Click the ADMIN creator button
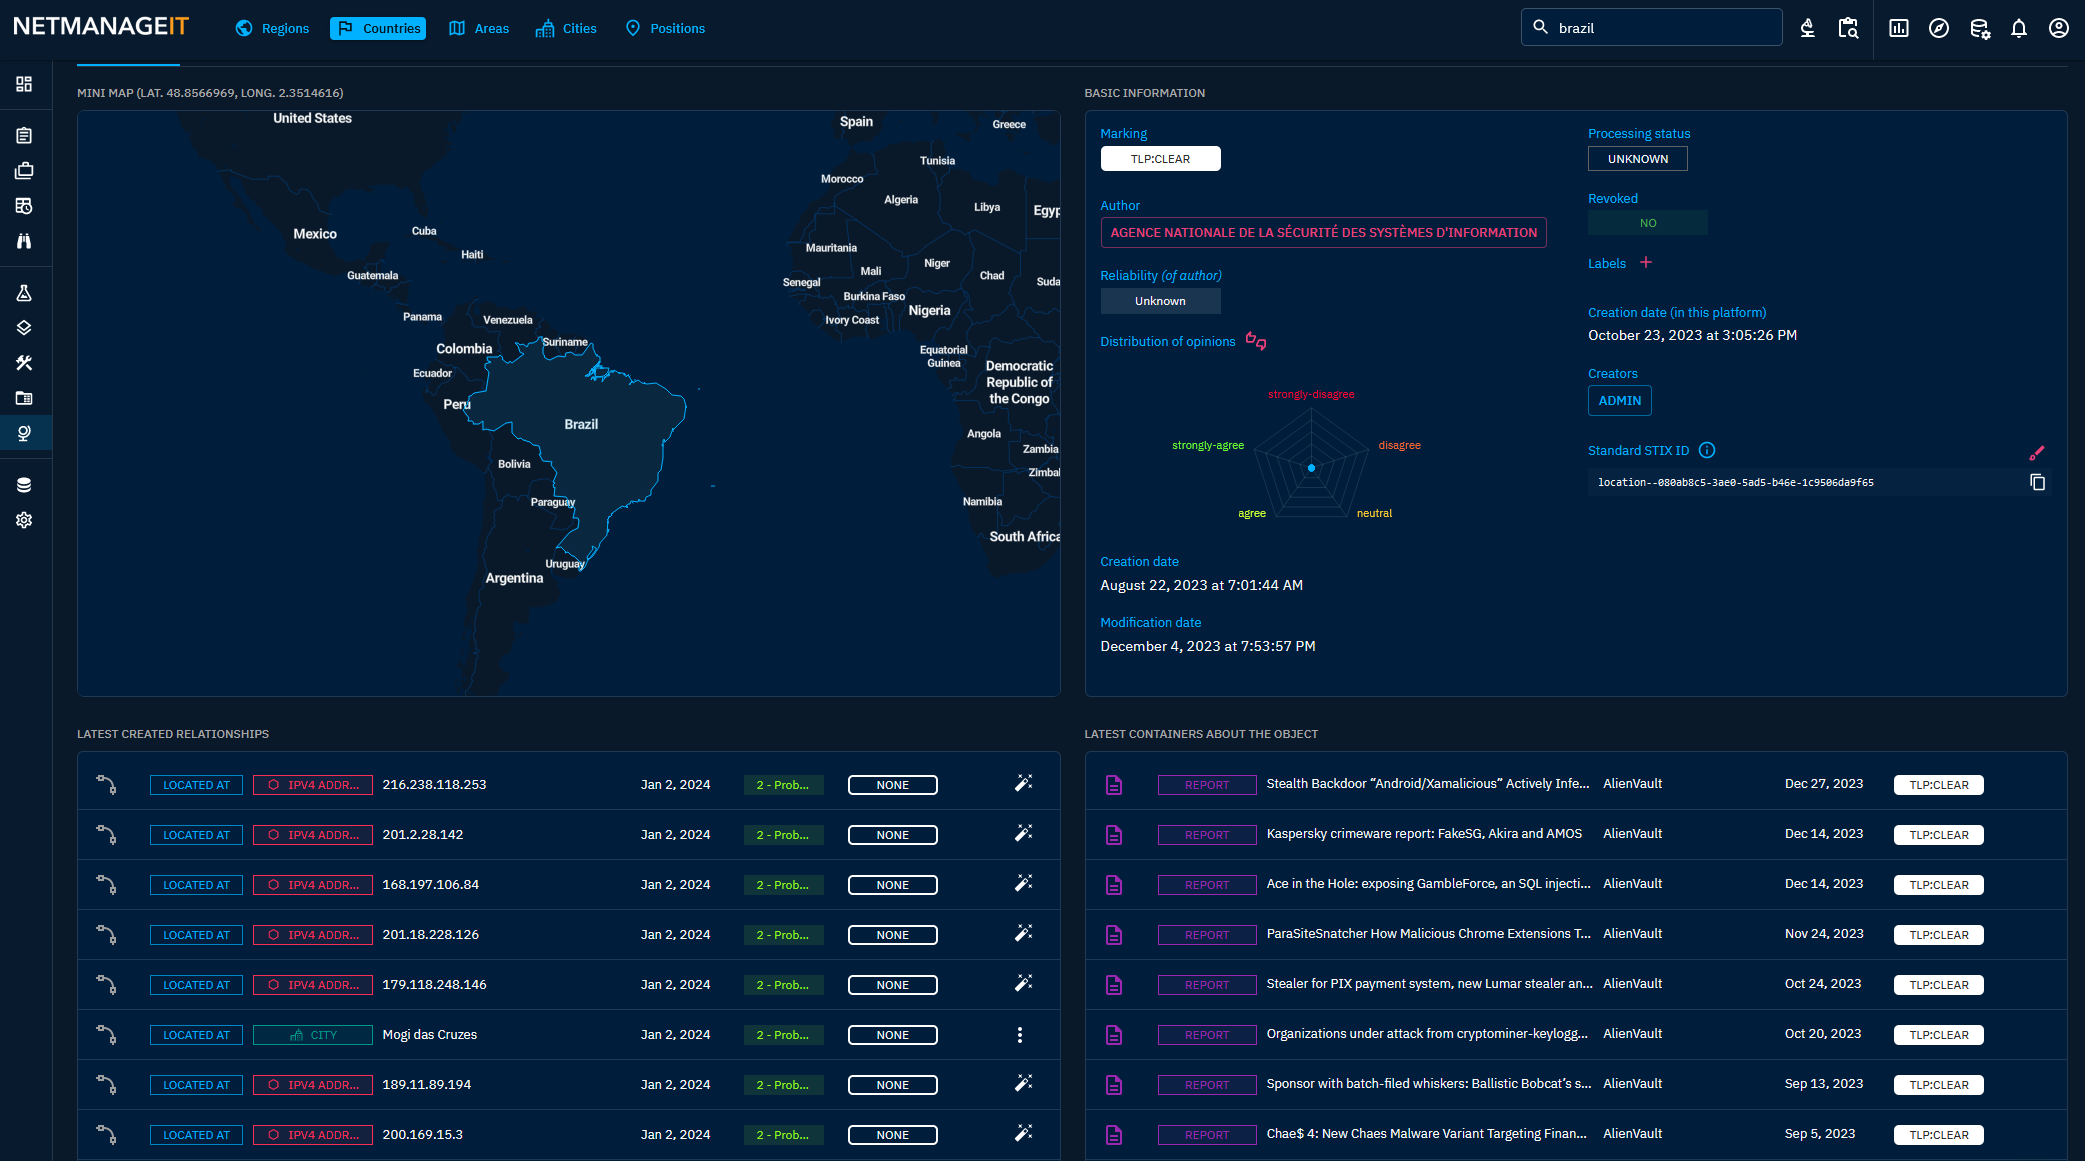This screenshot has width=2085, height=1161. point(1619,400)
